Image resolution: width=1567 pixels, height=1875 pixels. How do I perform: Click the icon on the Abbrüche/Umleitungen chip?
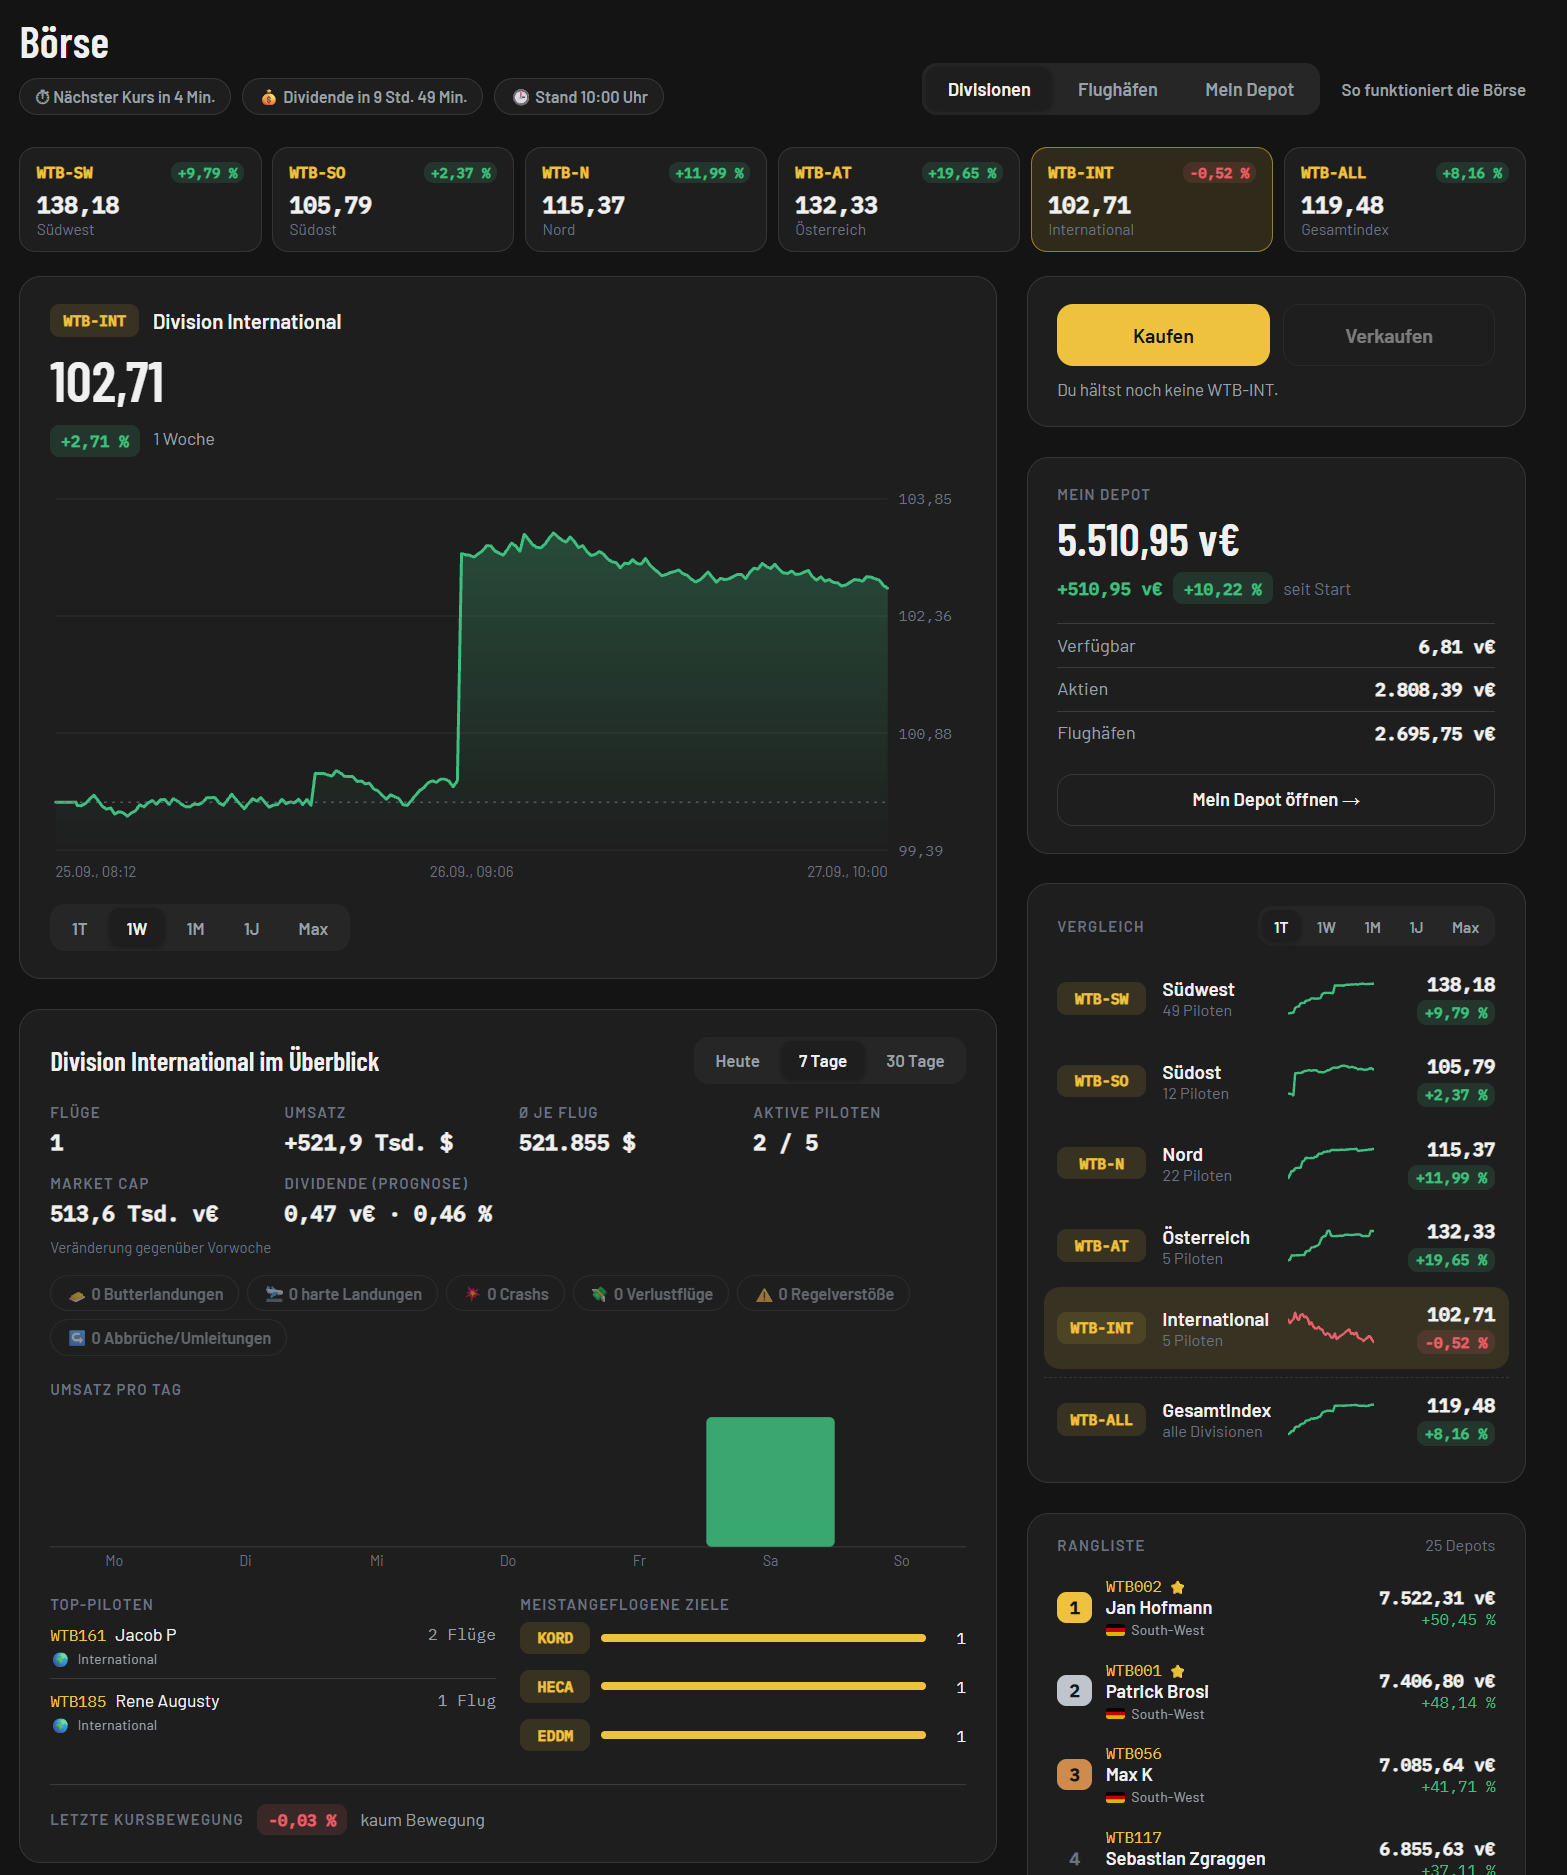[77, 1338]
